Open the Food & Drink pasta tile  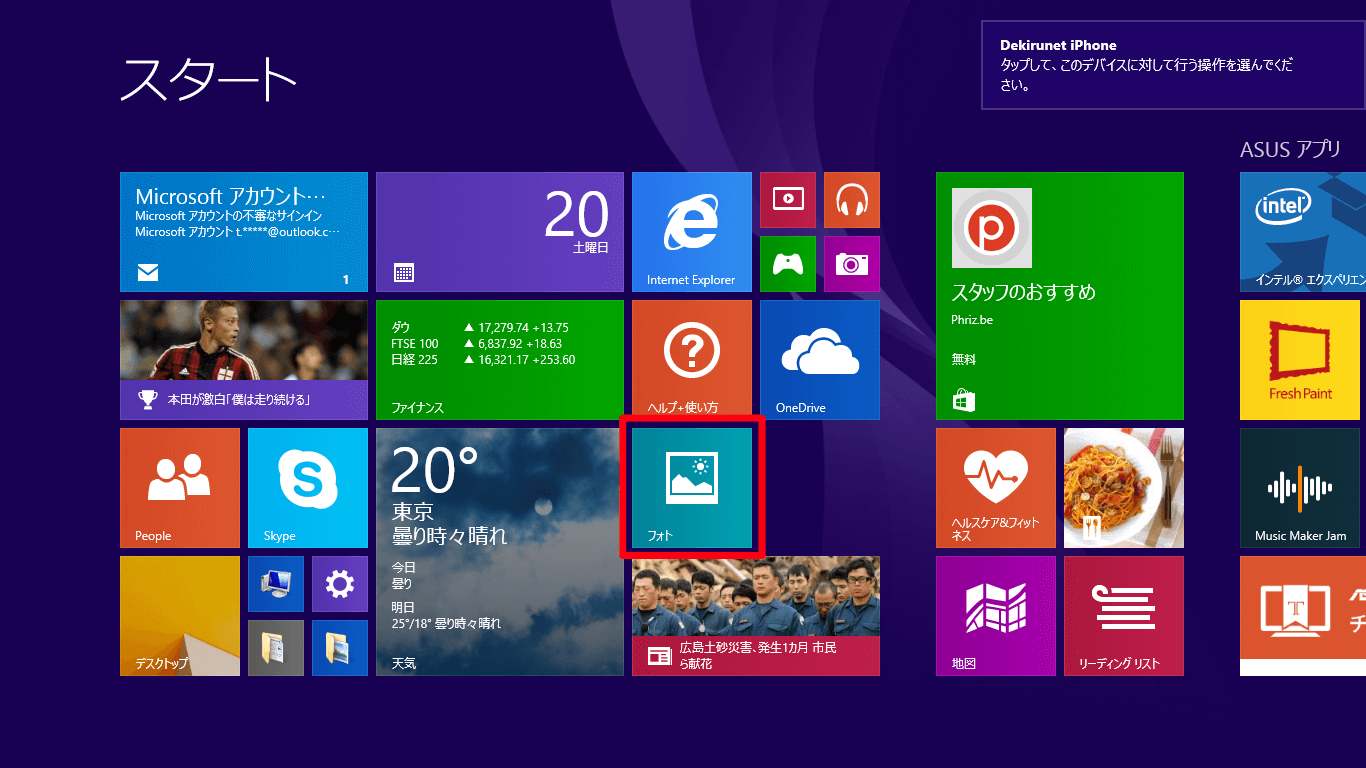pos(1124,488)
